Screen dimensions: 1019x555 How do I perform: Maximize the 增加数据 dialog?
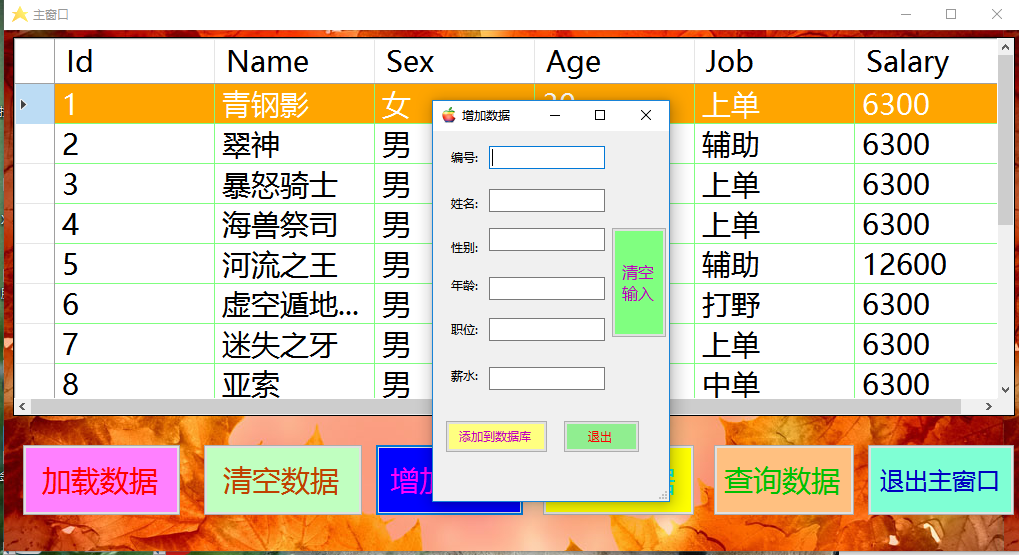600,115
